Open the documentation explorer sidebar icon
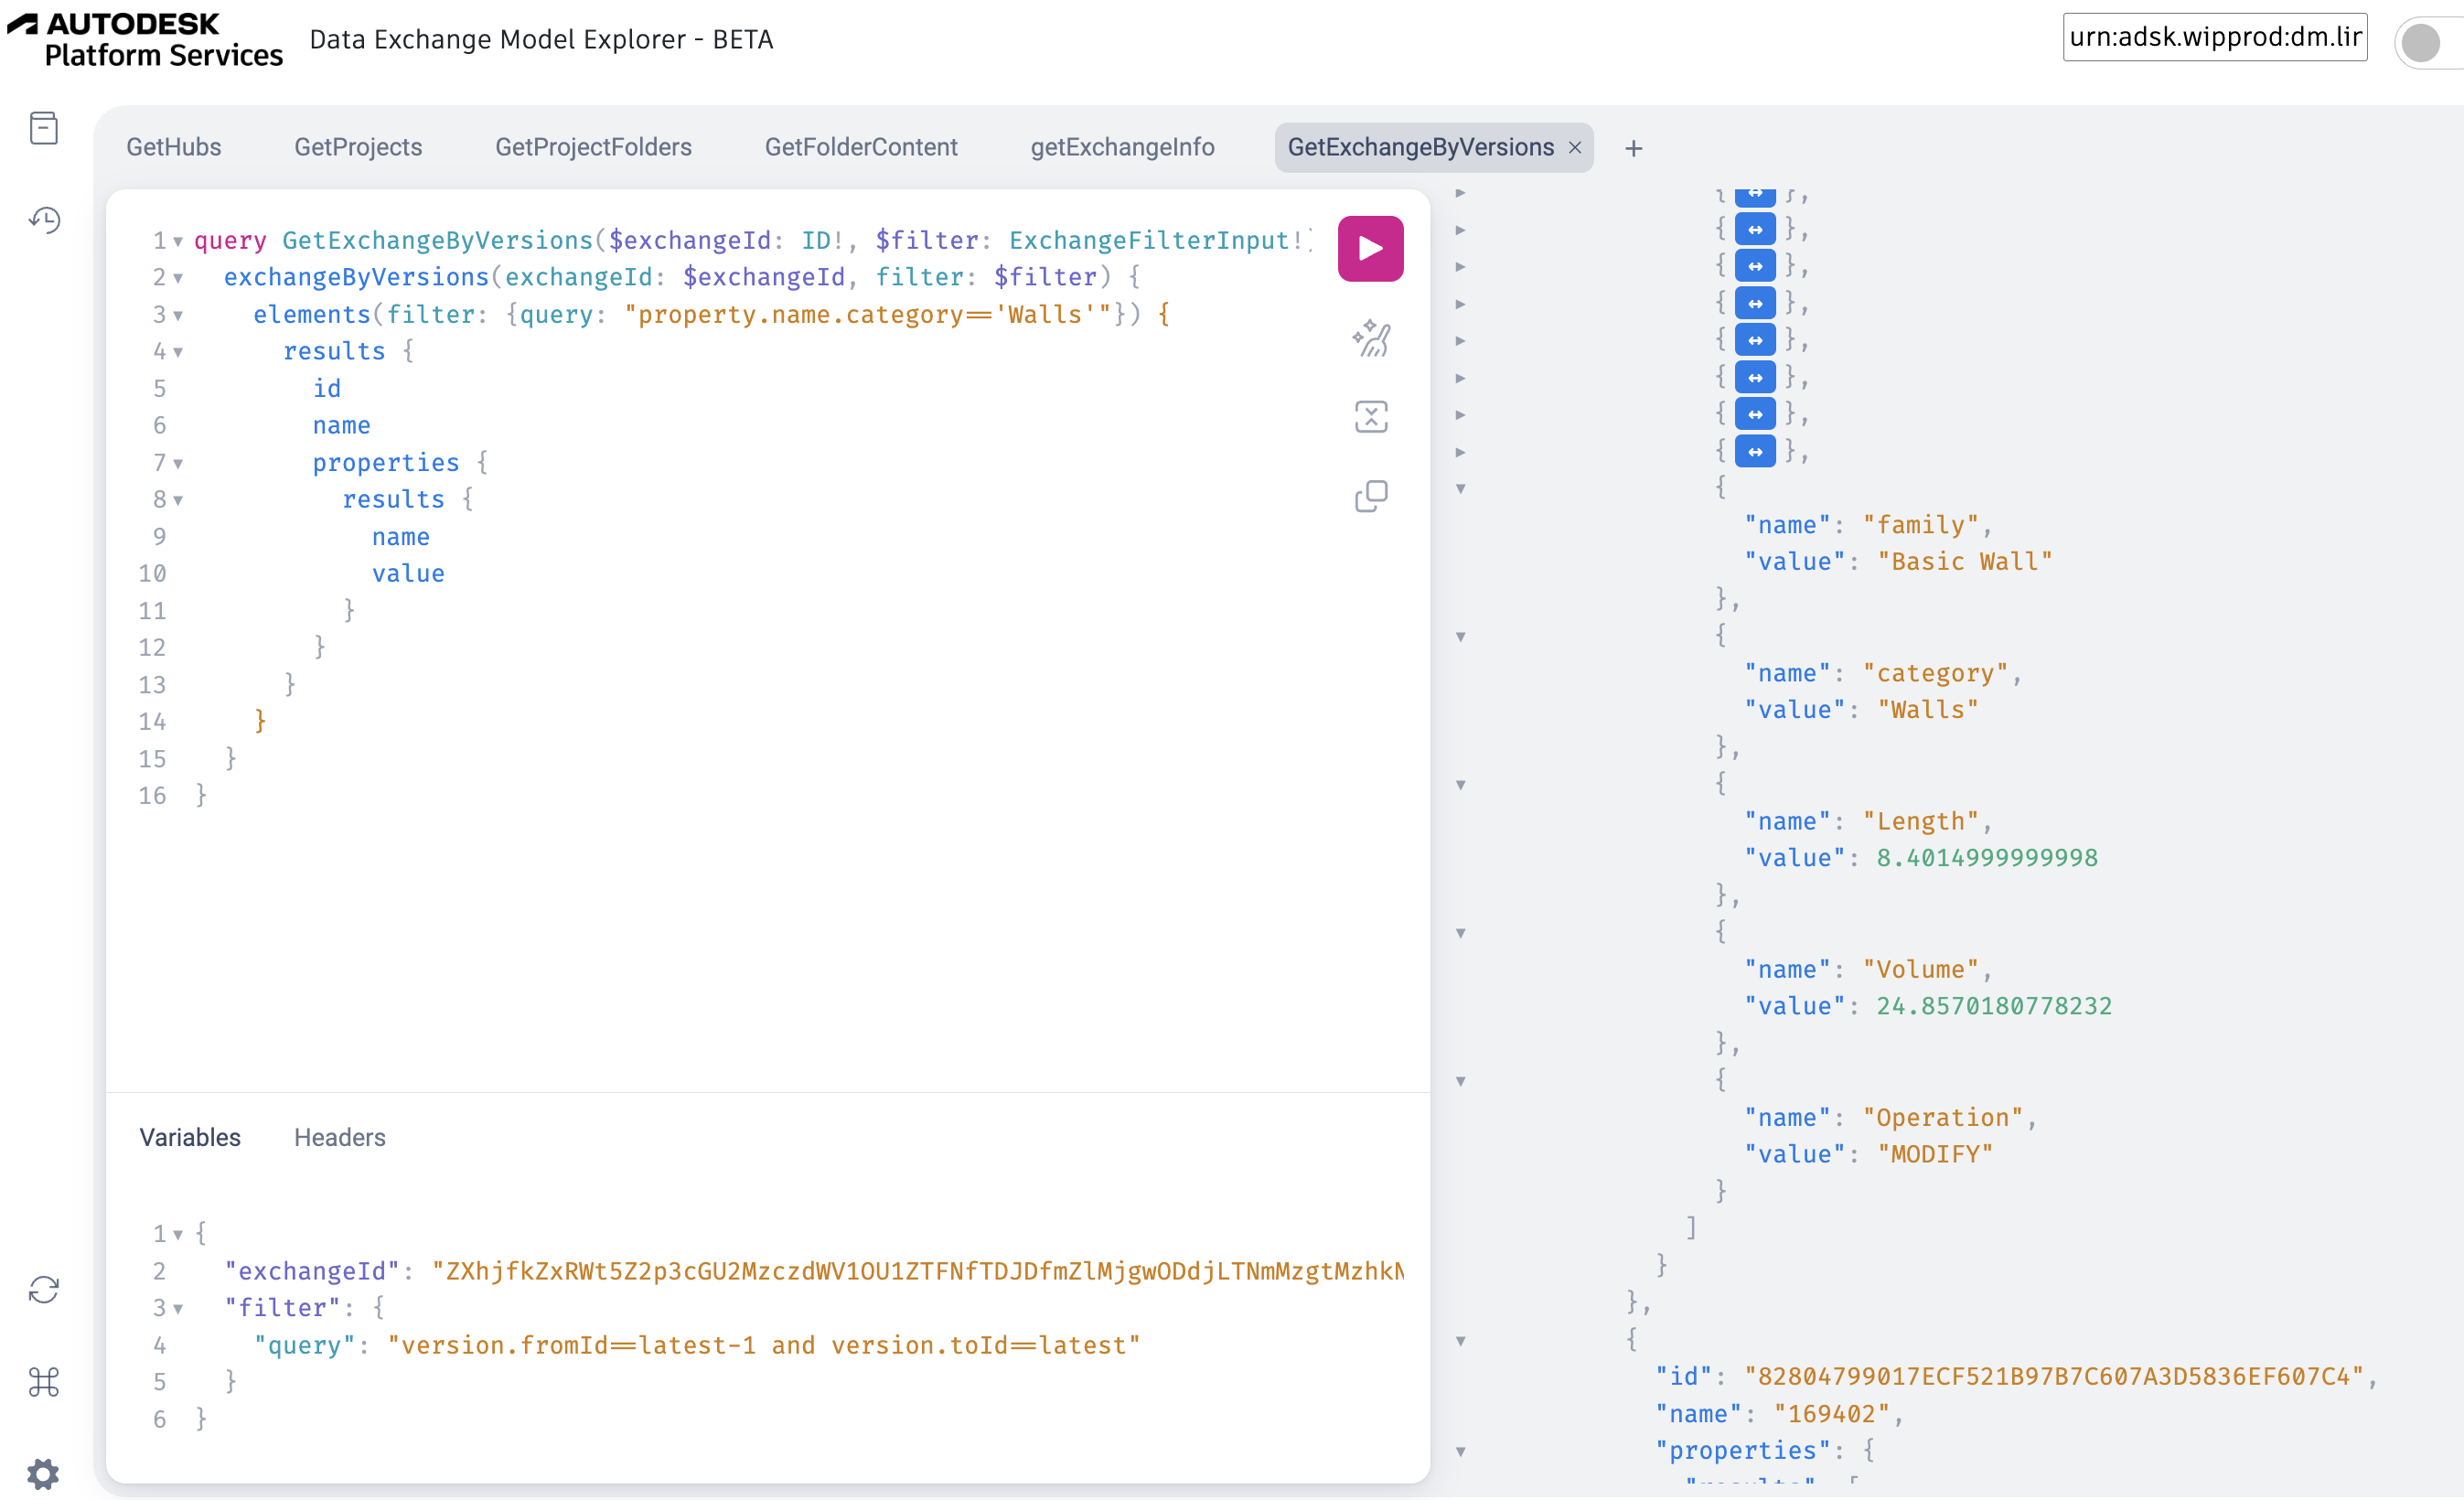2464x1500 pixels. pyautogui.click(x=44, y=128)
